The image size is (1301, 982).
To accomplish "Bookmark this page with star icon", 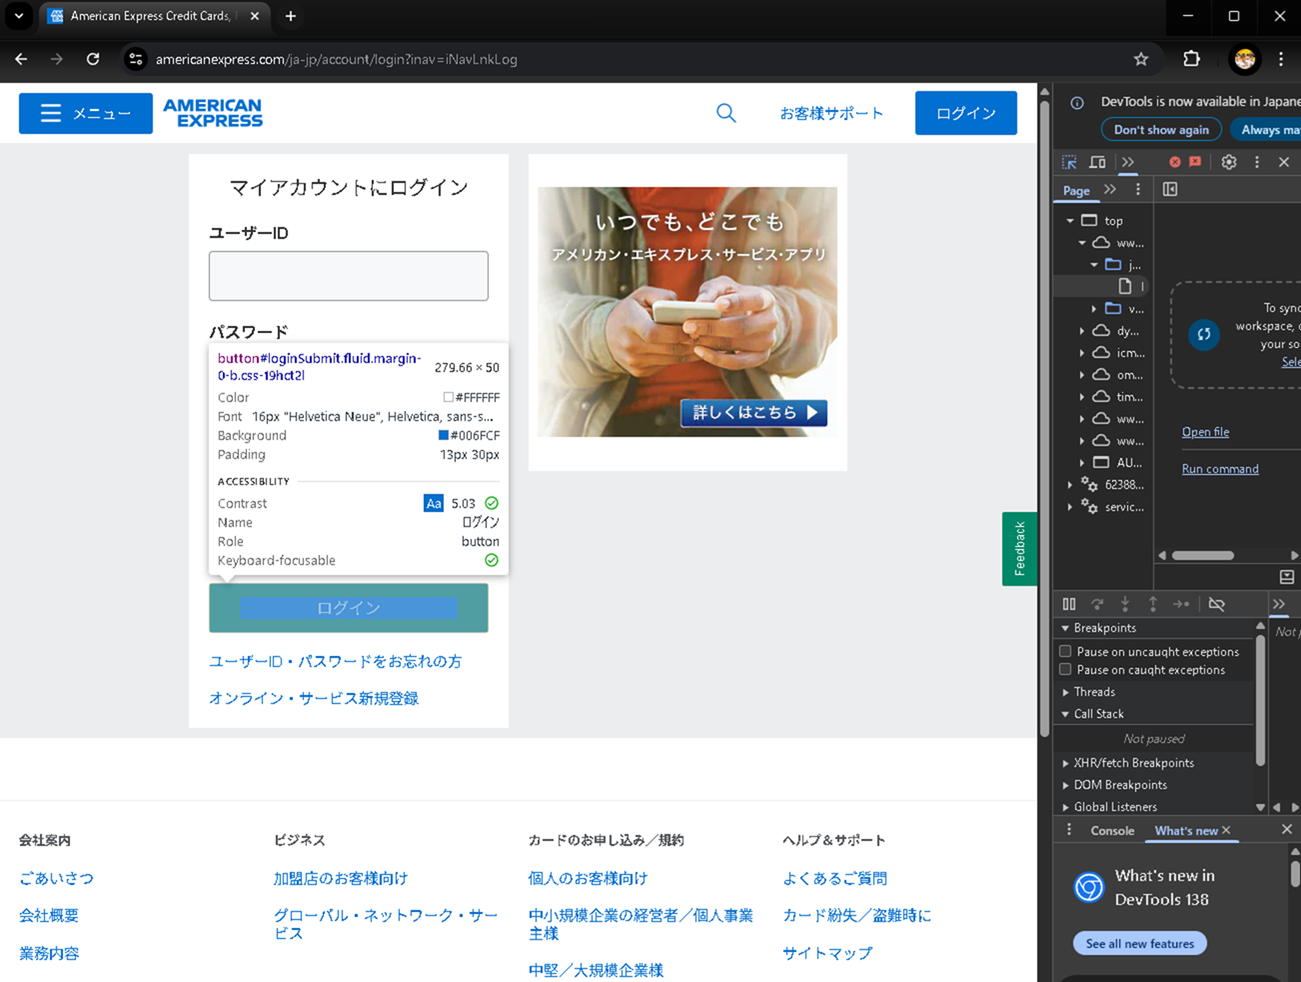I will pyautogui.click(x=1141, y=59).
